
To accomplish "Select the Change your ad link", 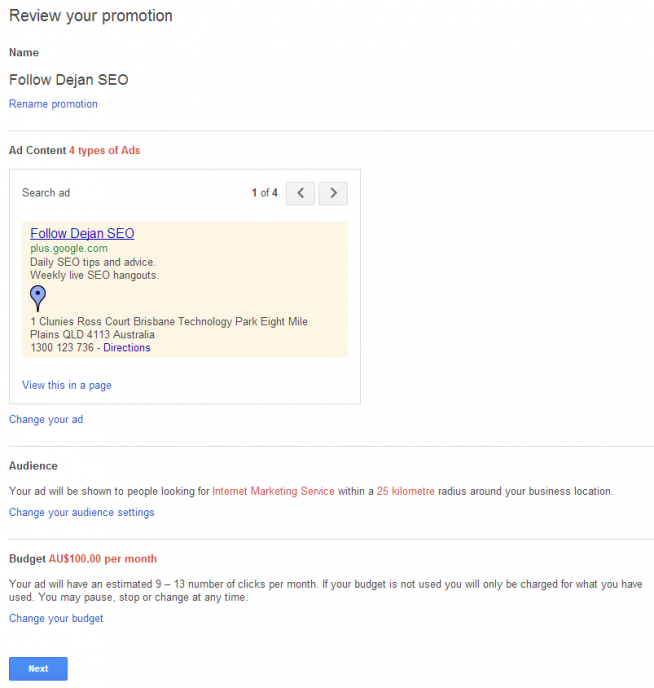I will pyautogui.click(x=46, y=419).
